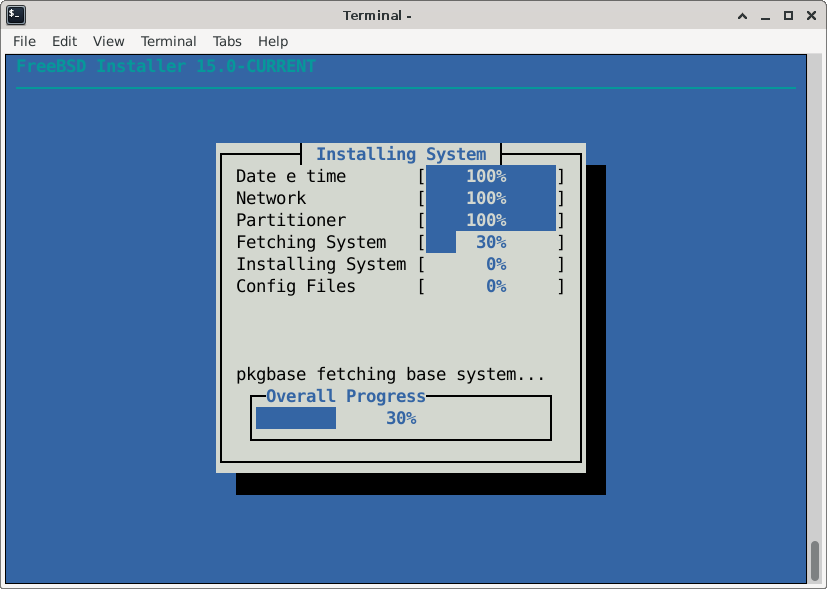Click the Overall Progress bar
This screenshot has width=827, height=589.
click(400, 418)
